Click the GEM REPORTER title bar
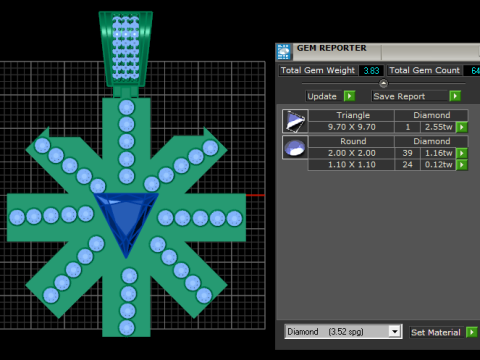Image resolution: width=480 pixels, height=360 pixels. click(x=378, y=52)
